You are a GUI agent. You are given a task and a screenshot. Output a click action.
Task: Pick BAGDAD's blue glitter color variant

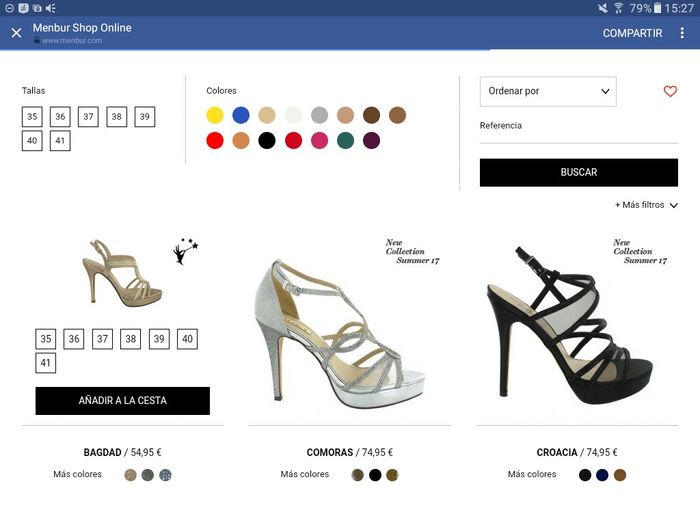pos(165,475)
